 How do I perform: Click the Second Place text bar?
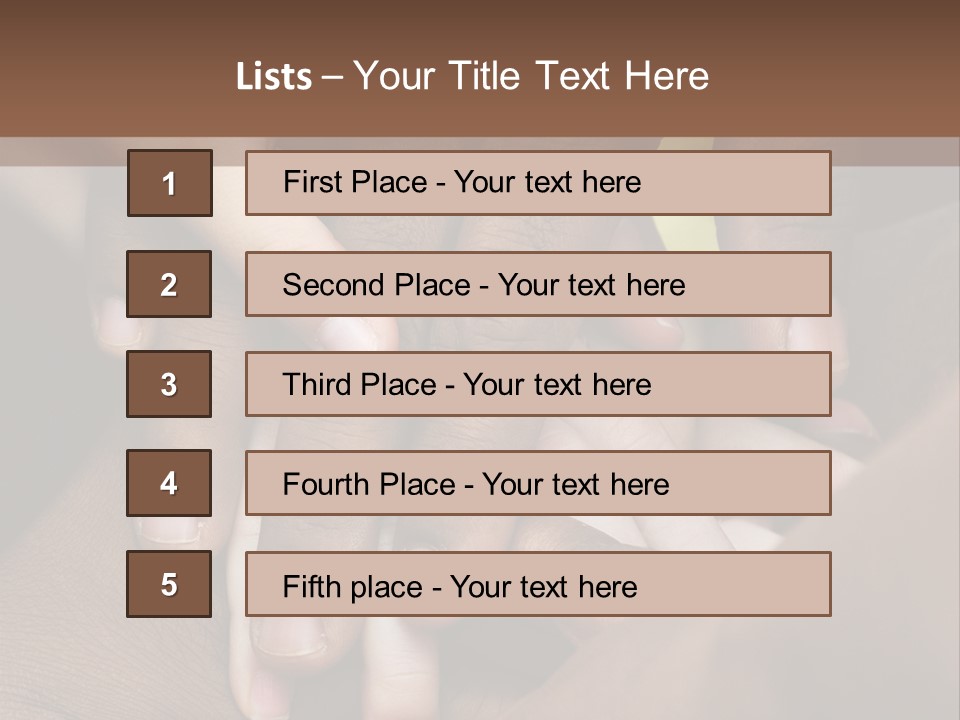538,284
